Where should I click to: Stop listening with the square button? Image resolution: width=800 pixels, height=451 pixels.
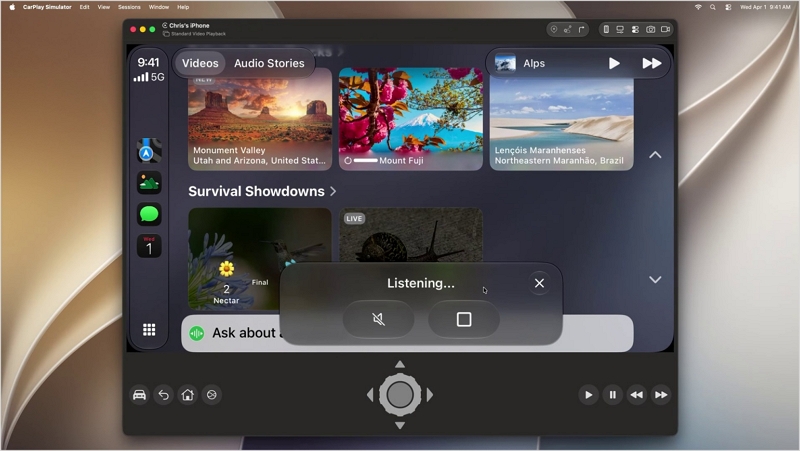464,319
